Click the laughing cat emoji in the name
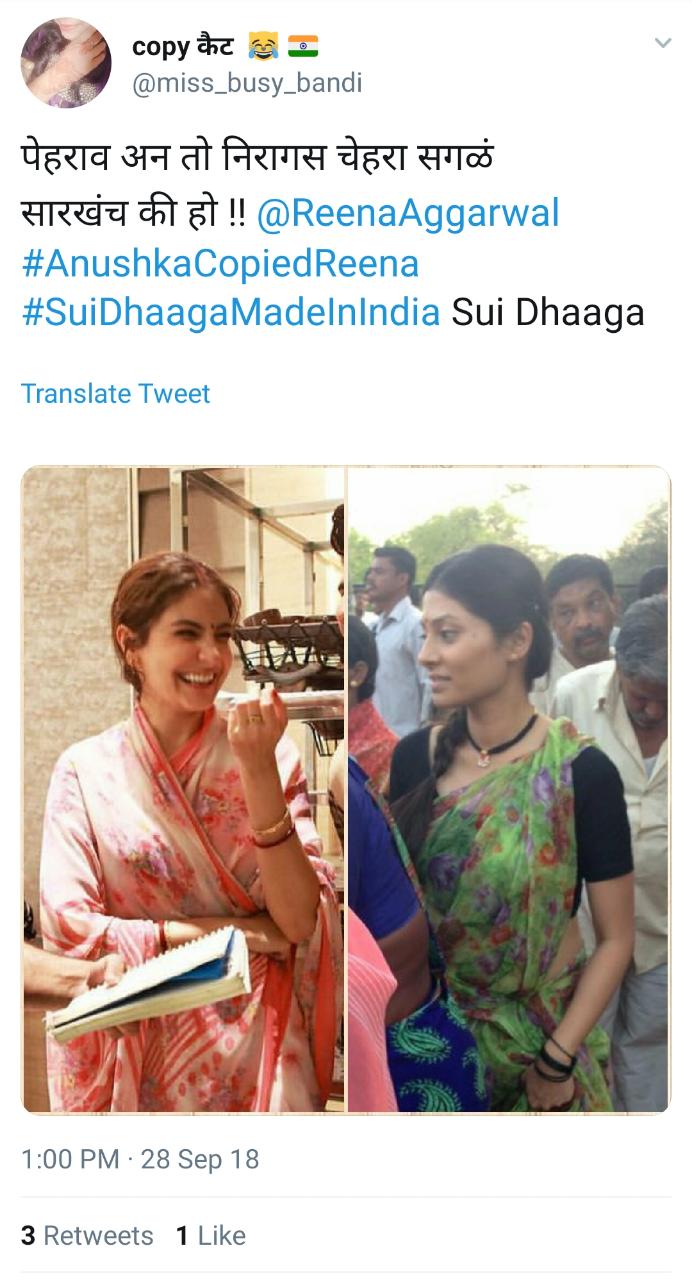The width and height of the screenshot is (692, 1280). [263, 46]
